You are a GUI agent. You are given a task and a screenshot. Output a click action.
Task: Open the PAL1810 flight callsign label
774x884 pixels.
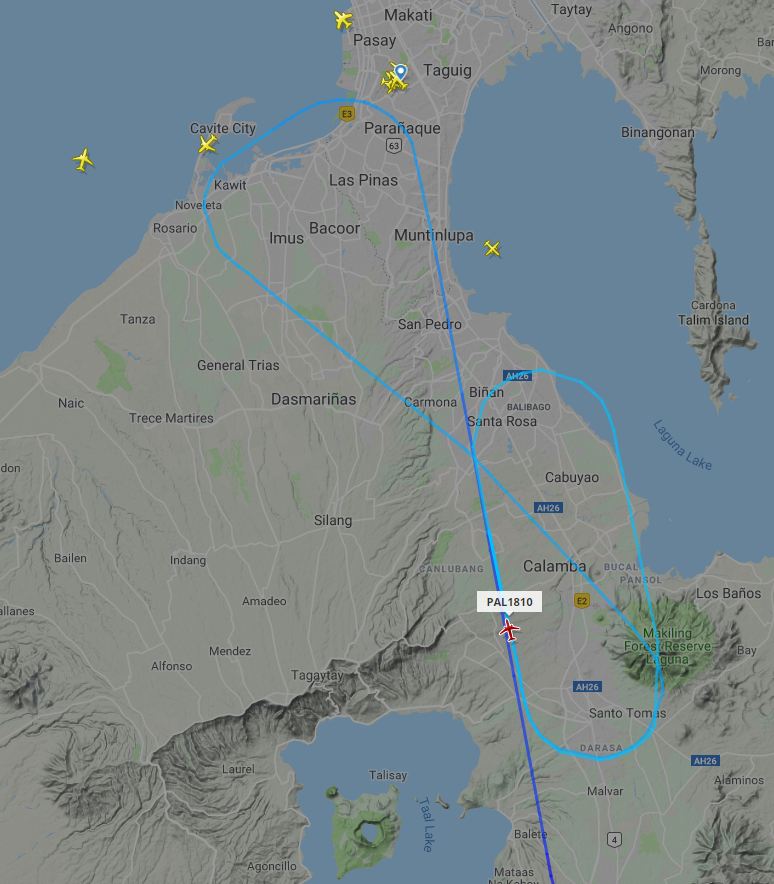(x=509, y=602)
